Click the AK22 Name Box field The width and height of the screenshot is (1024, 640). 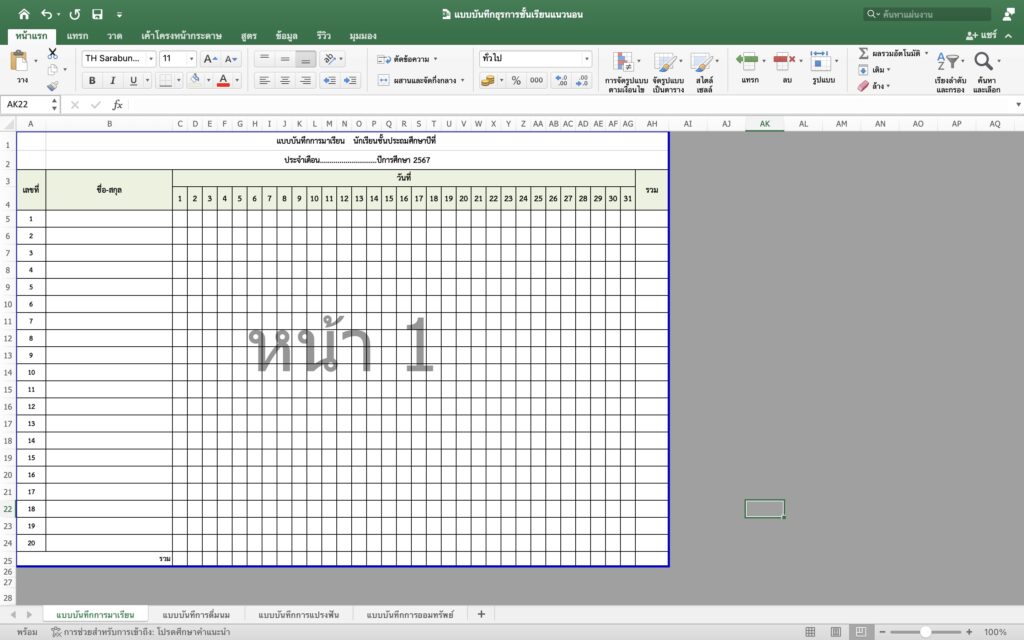(30, 104)
